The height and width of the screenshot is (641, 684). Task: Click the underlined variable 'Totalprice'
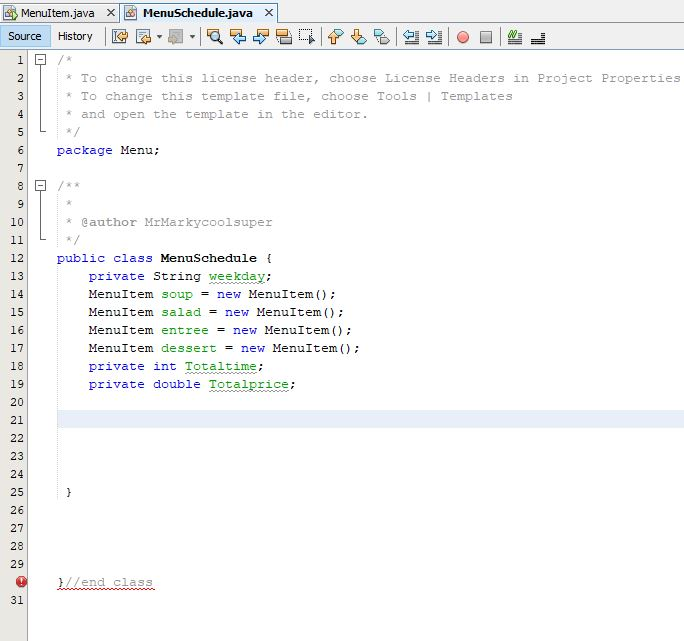point(249,384)
